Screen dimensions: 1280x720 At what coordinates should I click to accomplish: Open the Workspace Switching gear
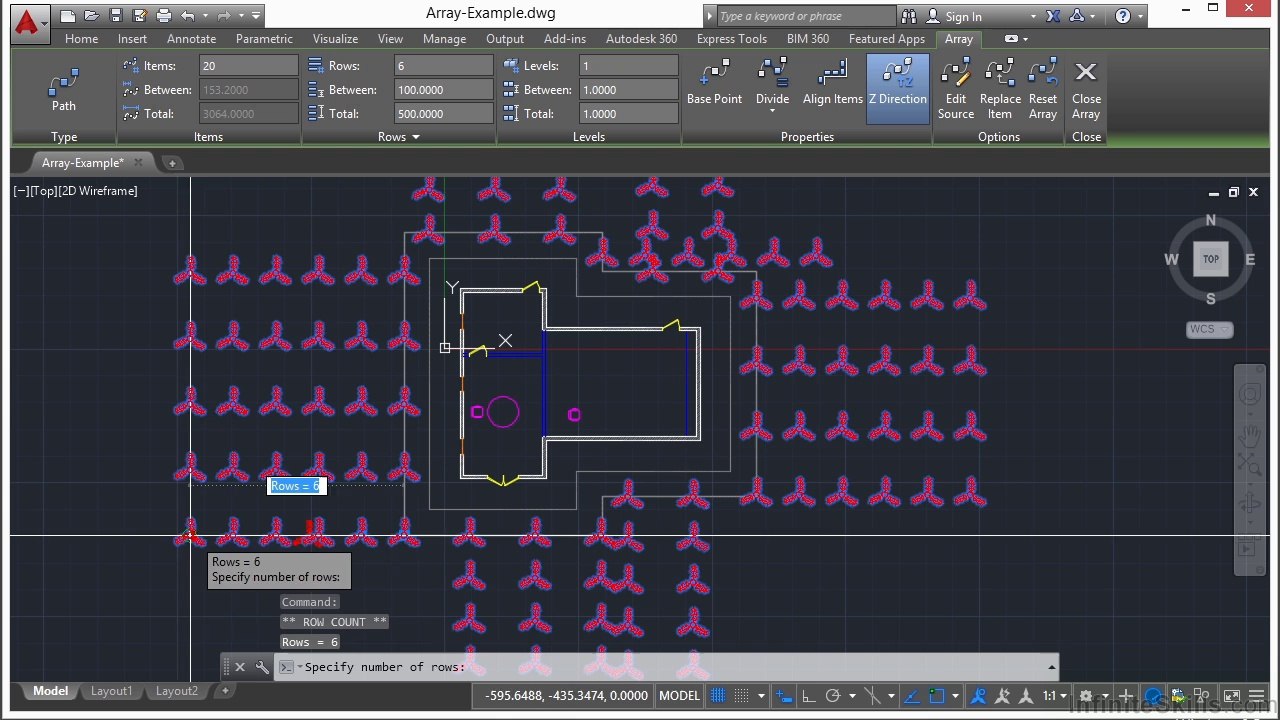pos(1086,696)
